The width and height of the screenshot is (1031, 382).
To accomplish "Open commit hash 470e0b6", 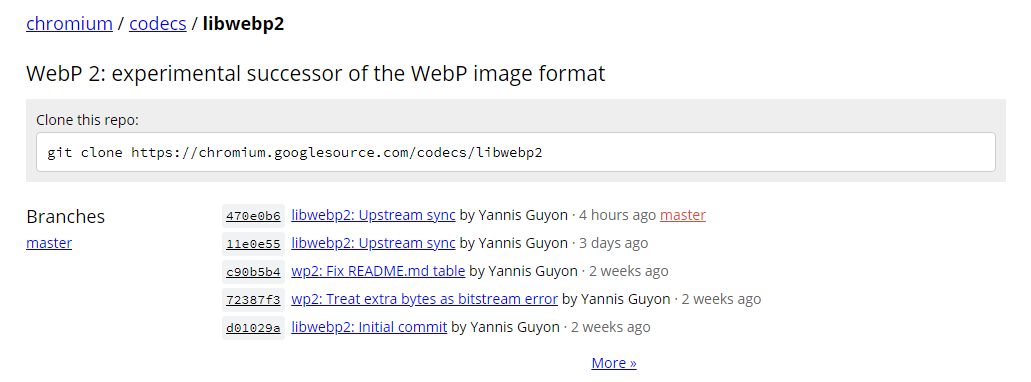I will (x=253, y=216).
